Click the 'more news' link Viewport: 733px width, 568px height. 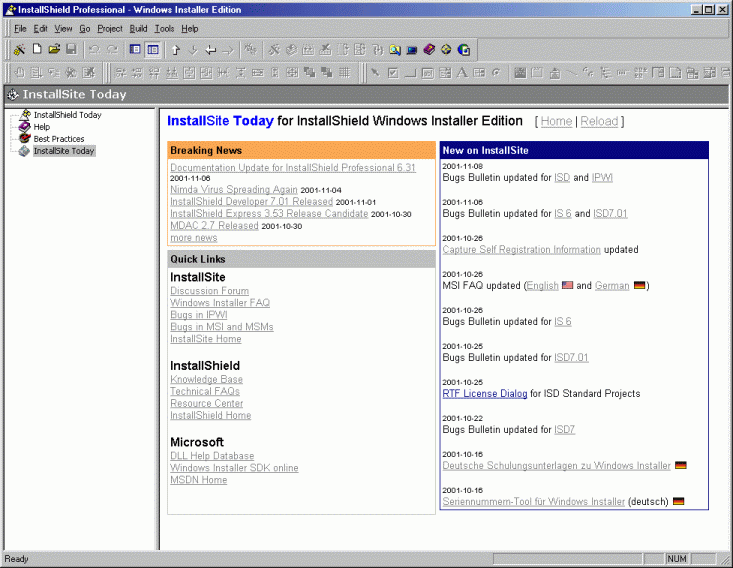[x=193, y=238]
